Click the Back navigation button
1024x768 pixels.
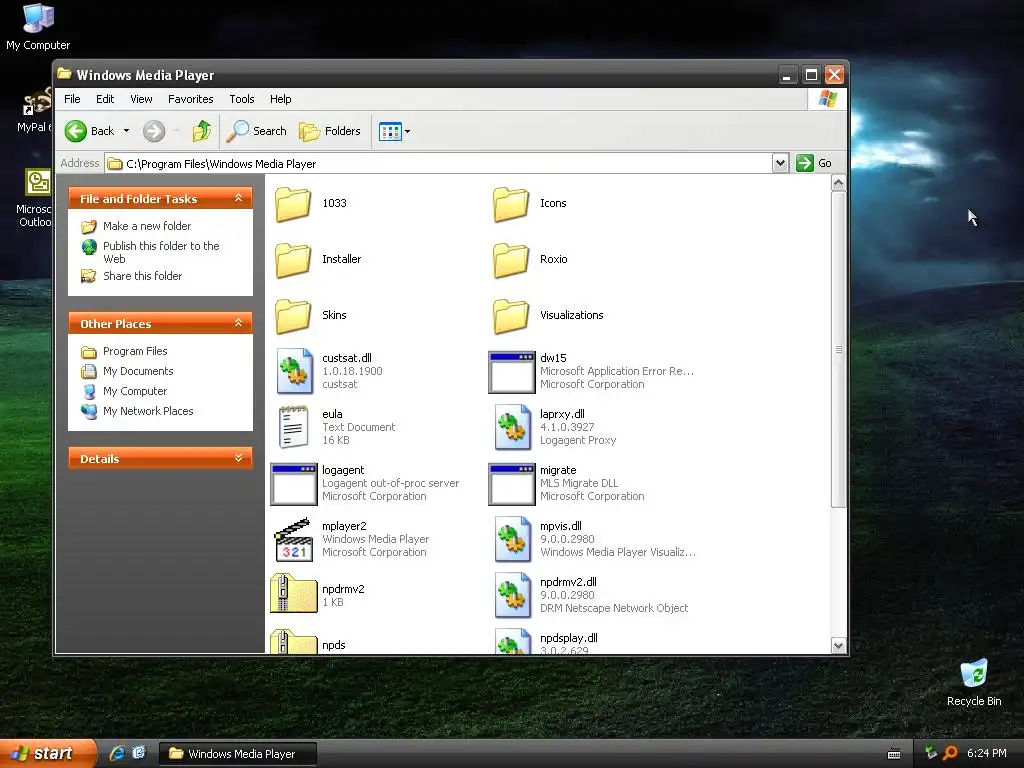pyautogui.click(x=90, y=131)
